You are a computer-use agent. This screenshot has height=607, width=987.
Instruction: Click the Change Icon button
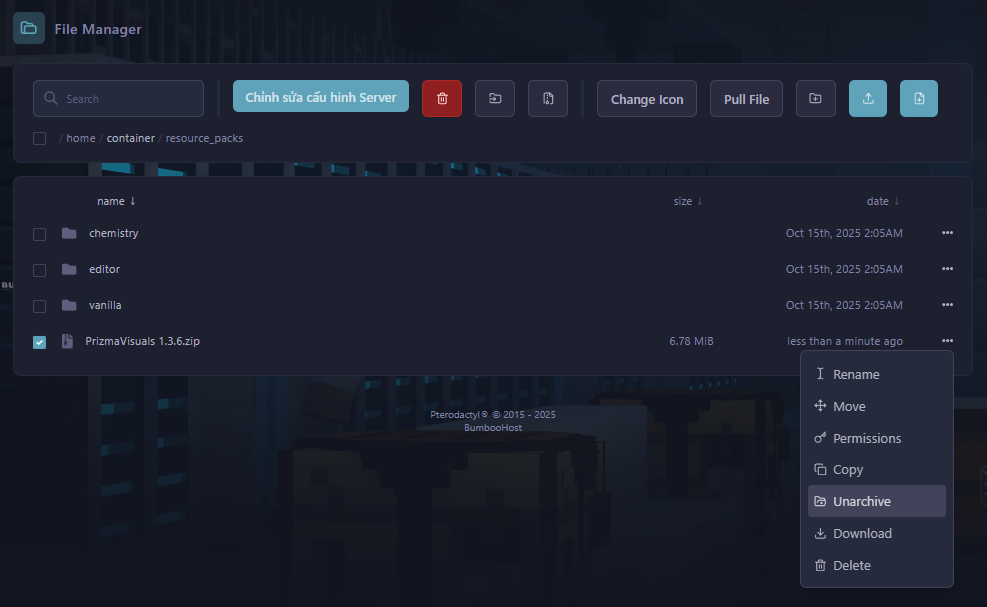coord(647,99)
